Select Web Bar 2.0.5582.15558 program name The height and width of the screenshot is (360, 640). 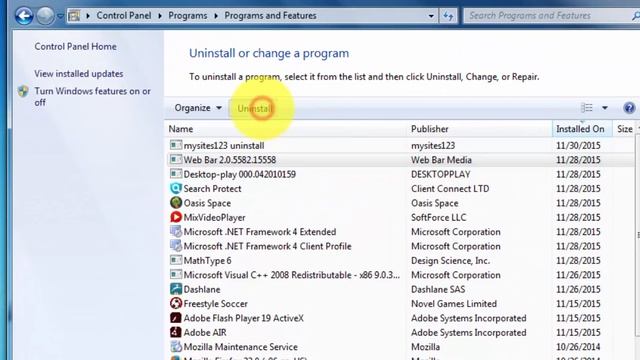tap(230, 160)
